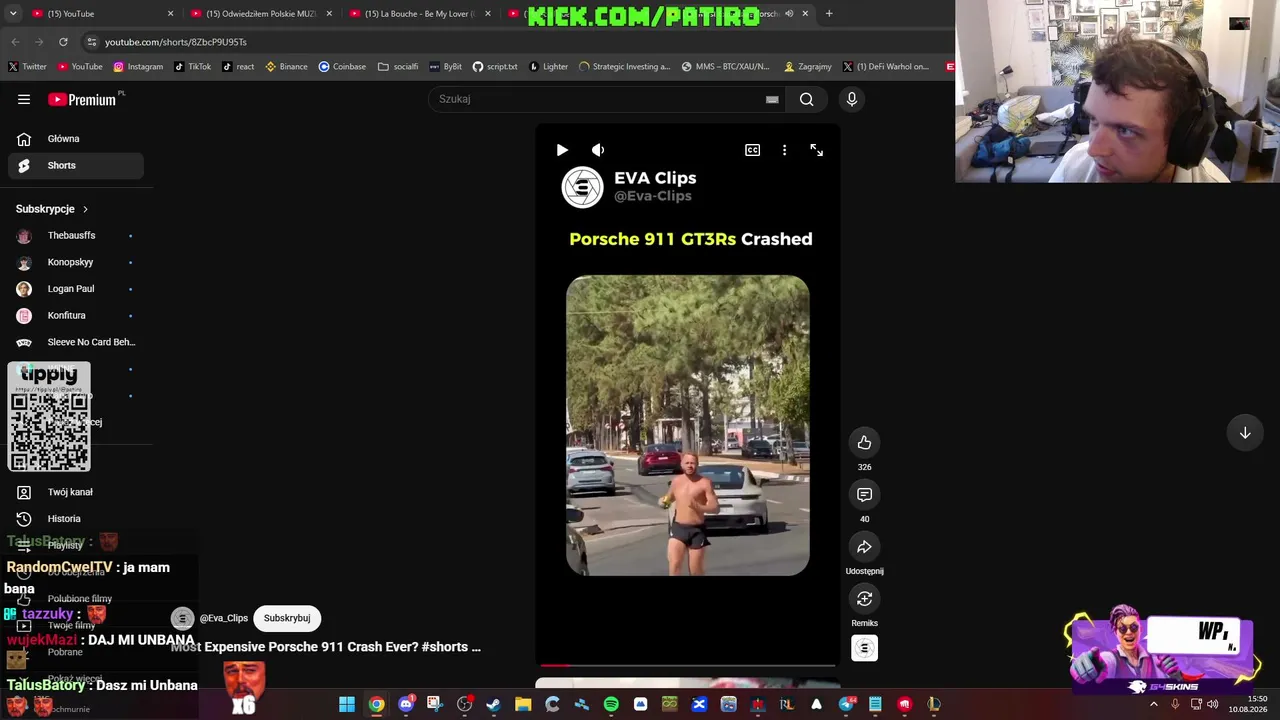Mute the active tab's audio
This screenshot has width=1280, height=720.
pyautogui.click(x=789, y=14)
